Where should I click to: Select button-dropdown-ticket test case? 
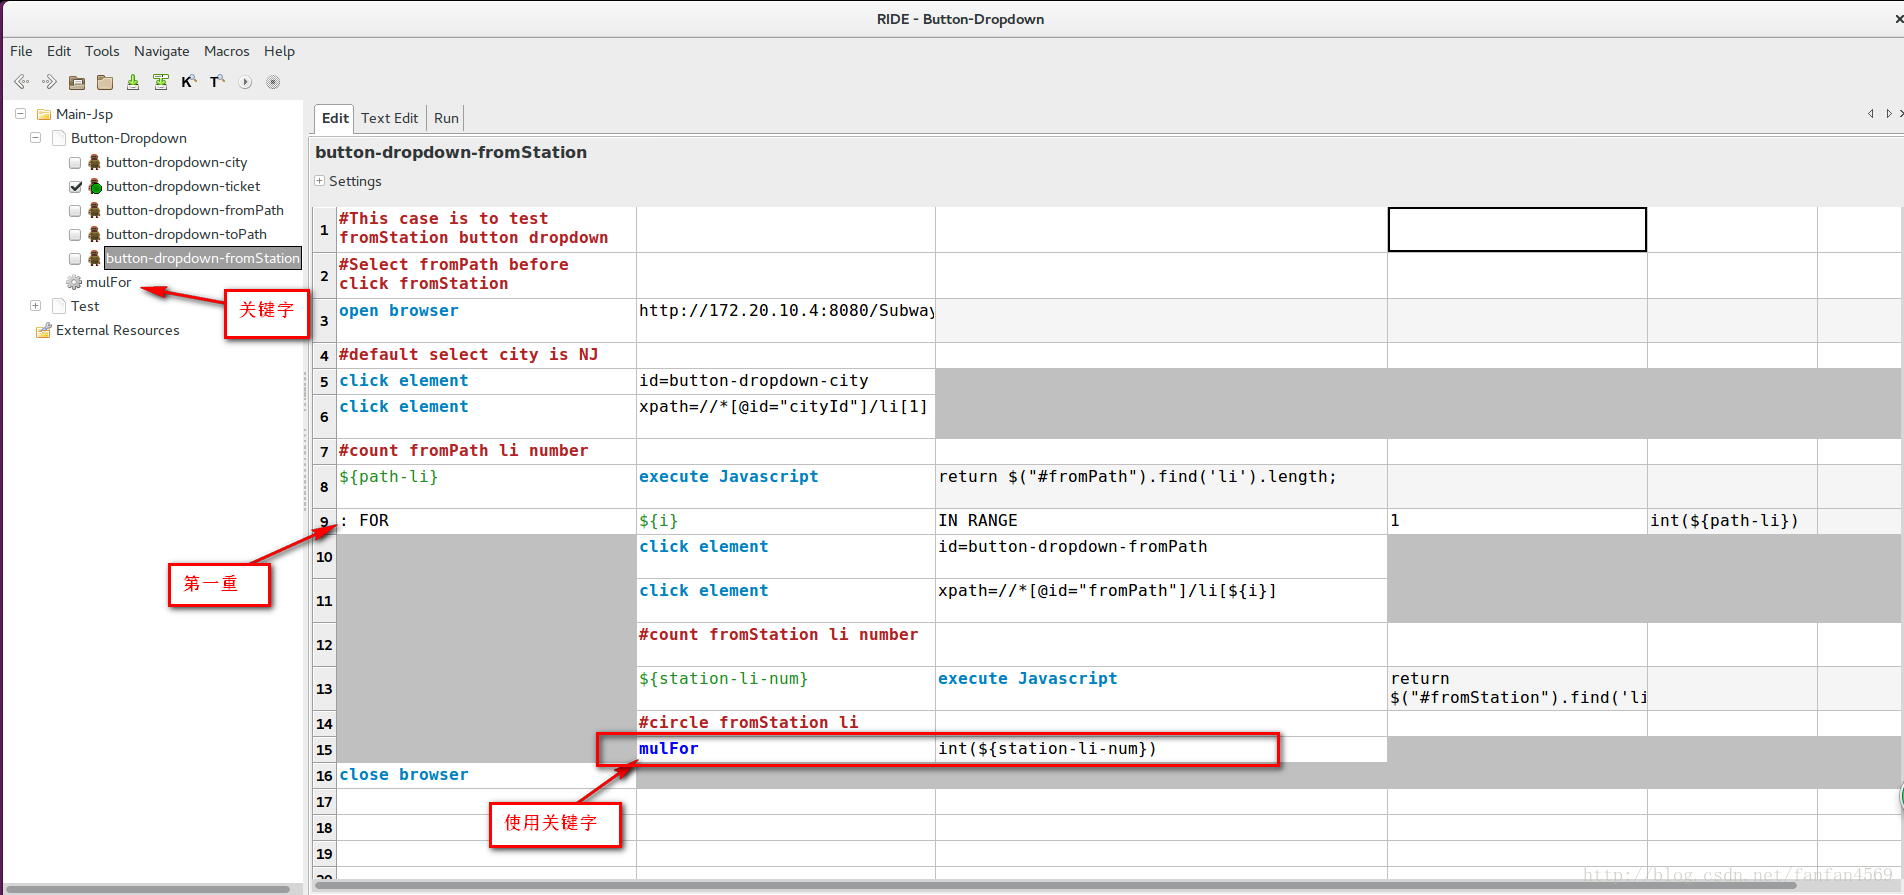pos(183,186)
